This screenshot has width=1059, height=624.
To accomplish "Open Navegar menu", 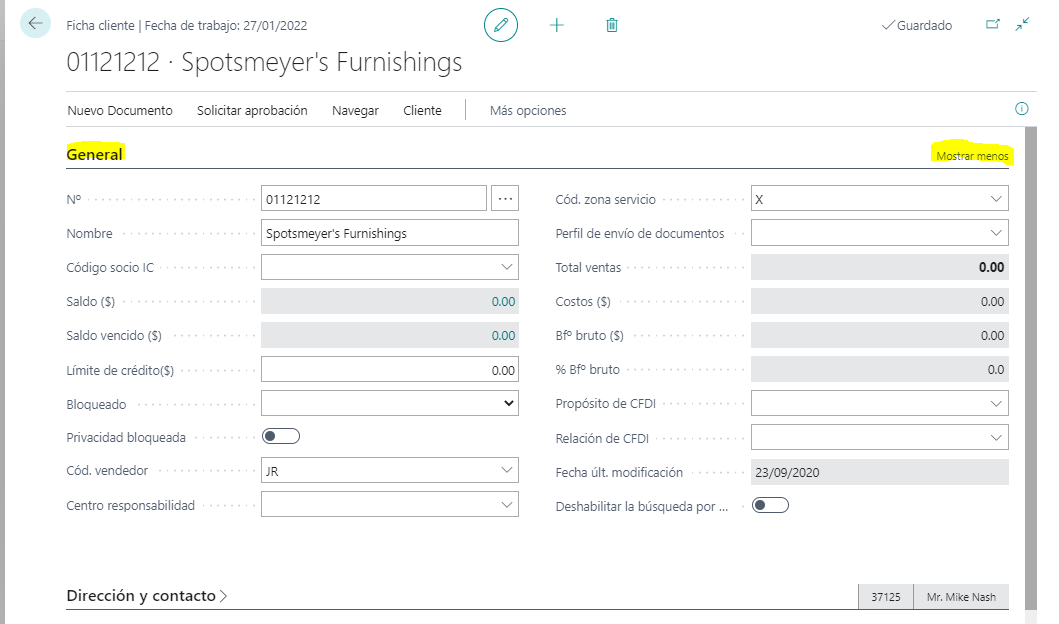I will [x=355, y=111].
